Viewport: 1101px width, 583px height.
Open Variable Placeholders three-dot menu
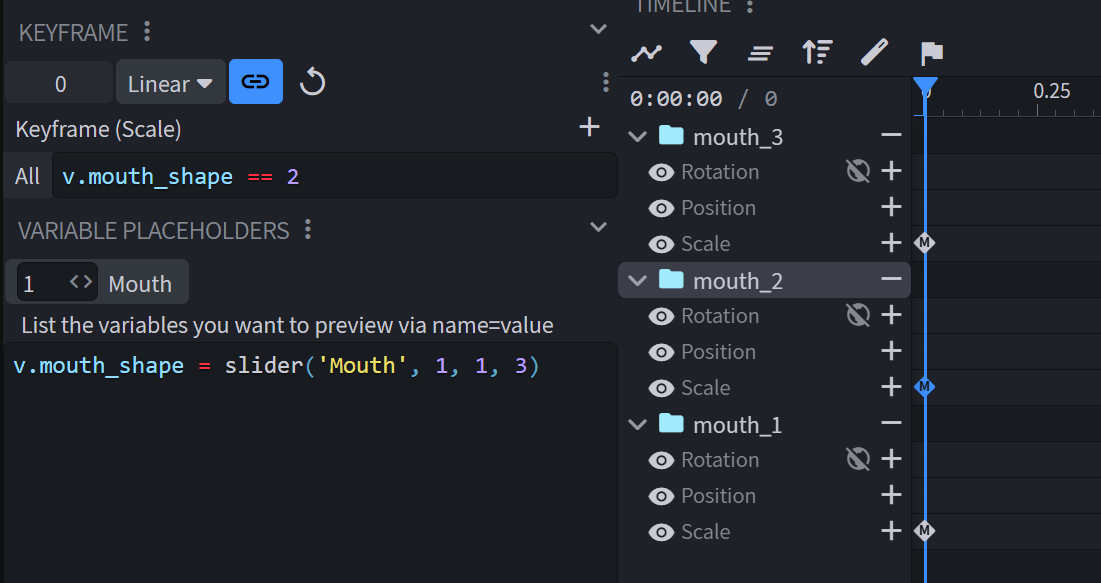pos(308,230)
